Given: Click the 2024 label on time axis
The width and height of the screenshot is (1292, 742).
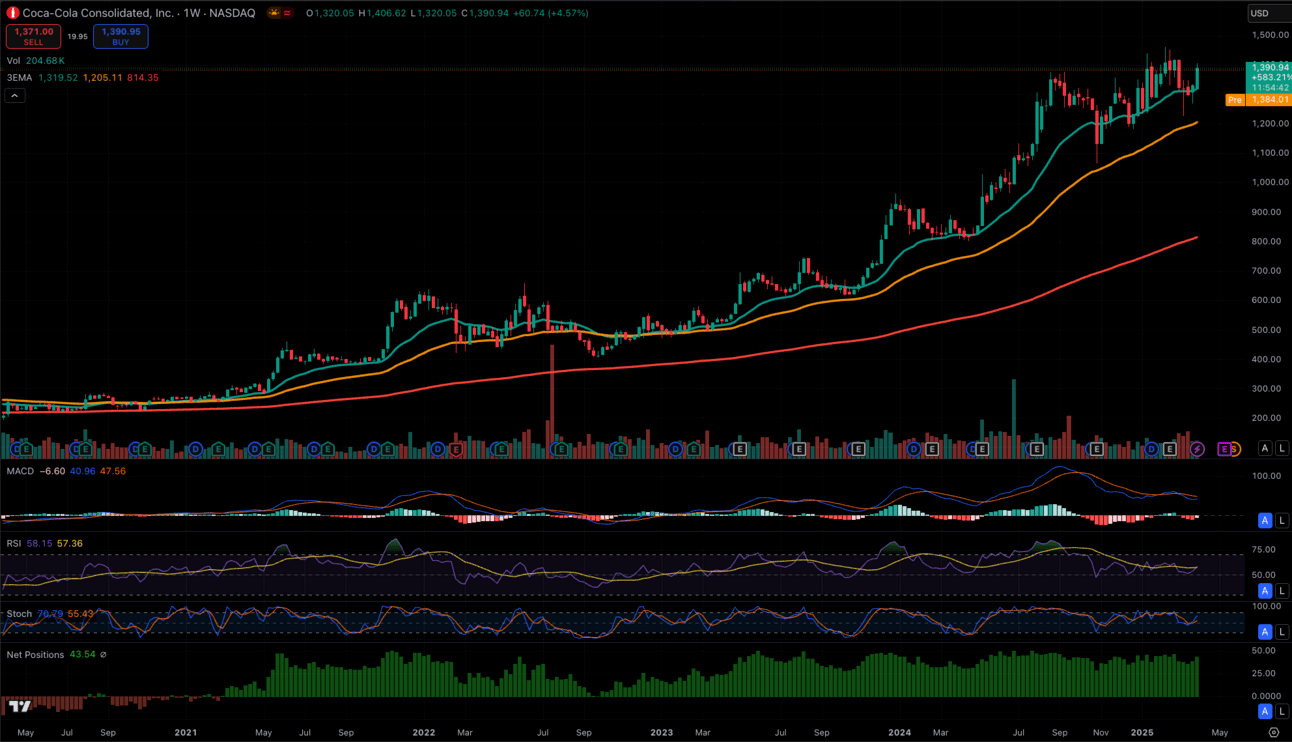Looking at the screenshot, I should click(x=899, y=733).
